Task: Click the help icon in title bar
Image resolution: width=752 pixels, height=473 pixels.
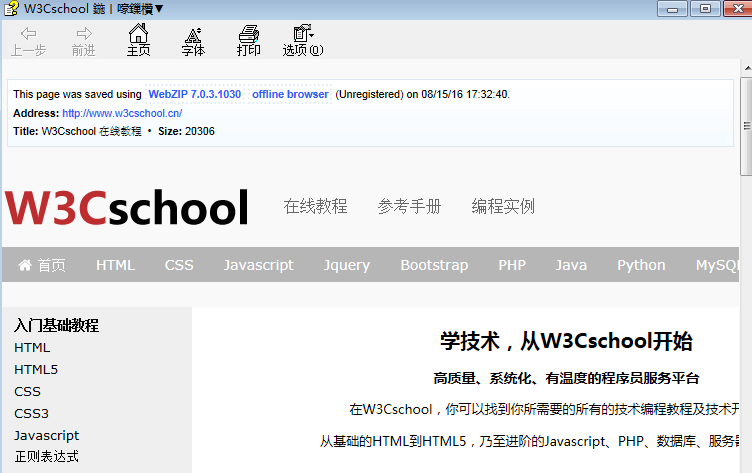Action: point(11,8)
